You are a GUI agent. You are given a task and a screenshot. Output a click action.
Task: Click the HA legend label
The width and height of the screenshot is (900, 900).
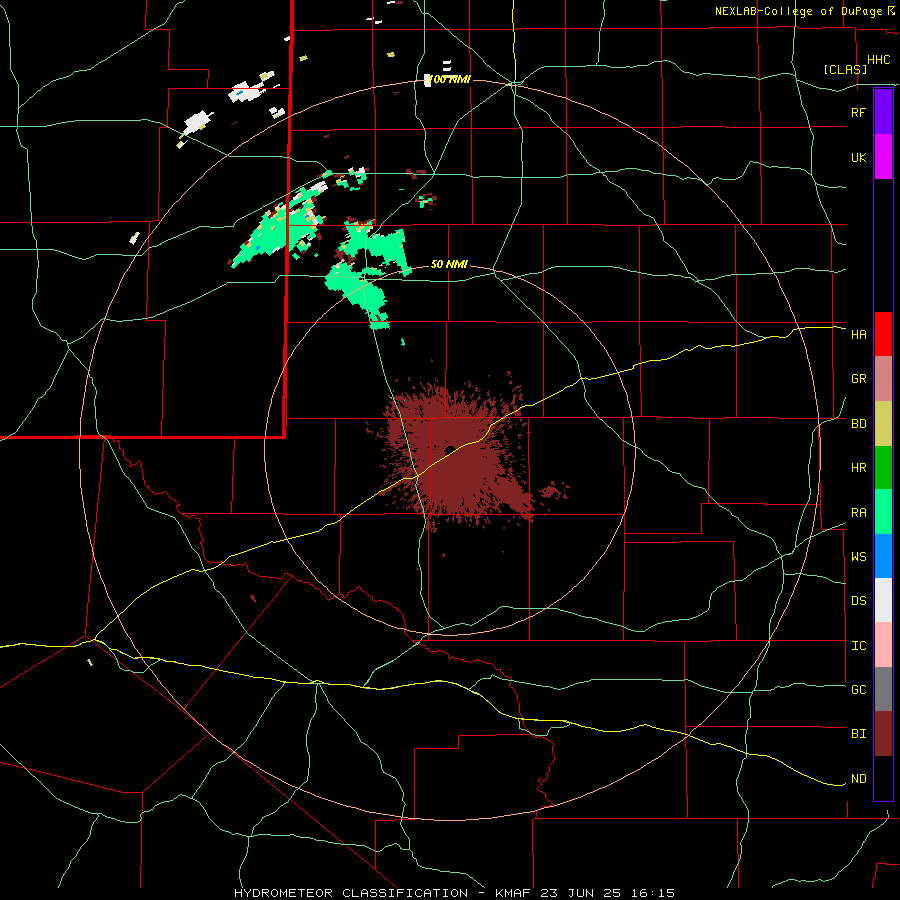click(858, 335)
